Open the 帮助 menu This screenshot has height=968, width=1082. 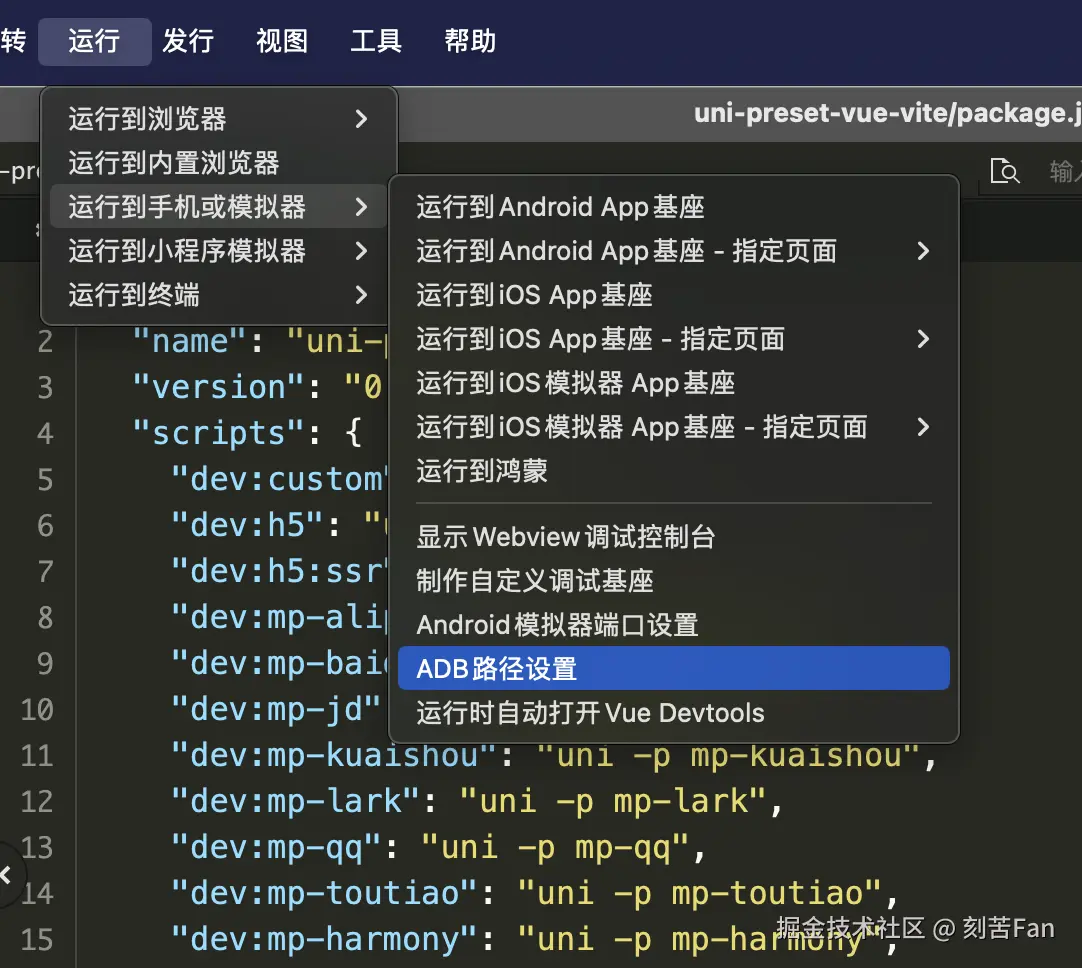469,41
